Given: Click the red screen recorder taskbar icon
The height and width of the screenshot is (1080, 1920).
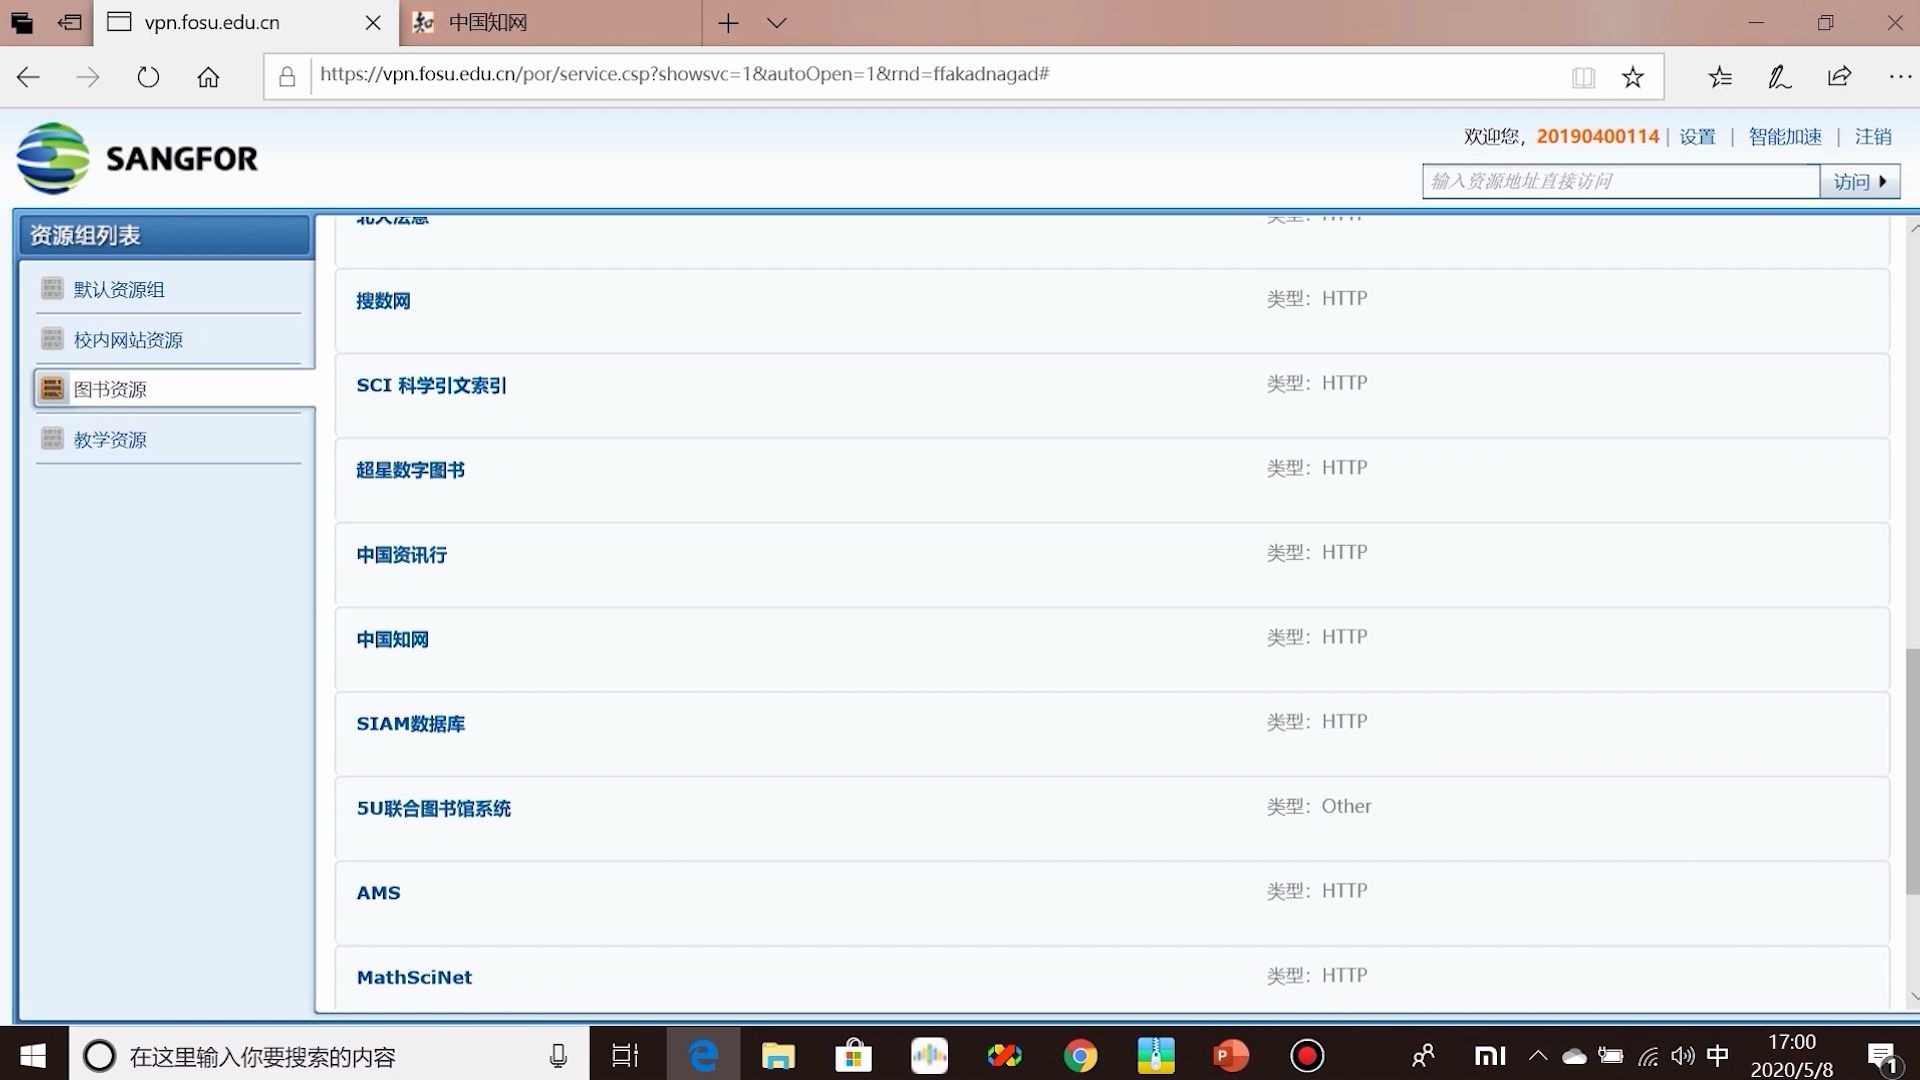Looking at the screenshot, I should click(x=1307, y=1055).
